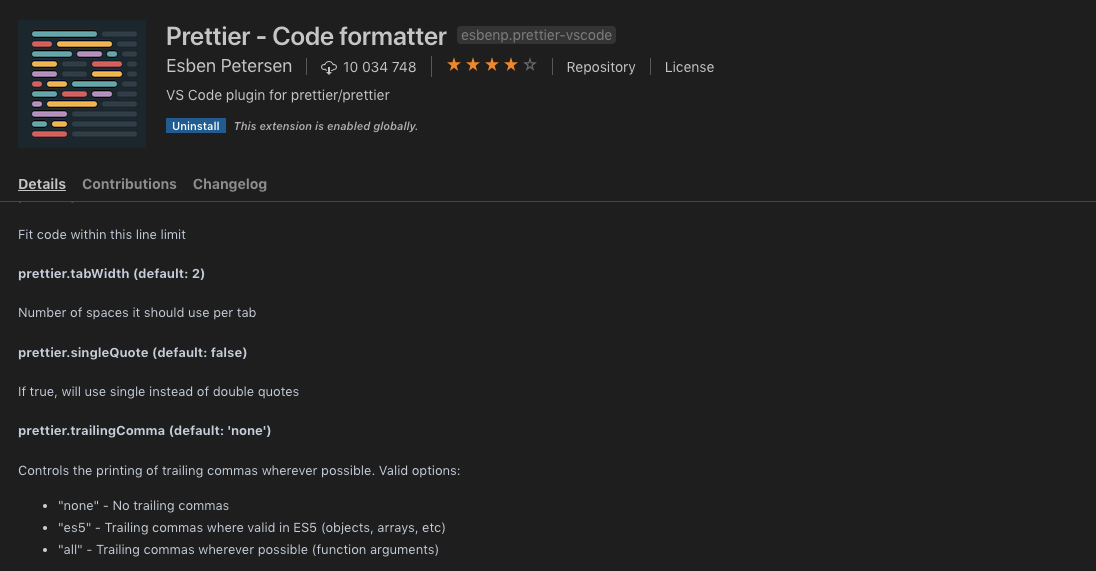Open the License link
The width and height of the screenshot is (1096, 571).
coord(689,67)
